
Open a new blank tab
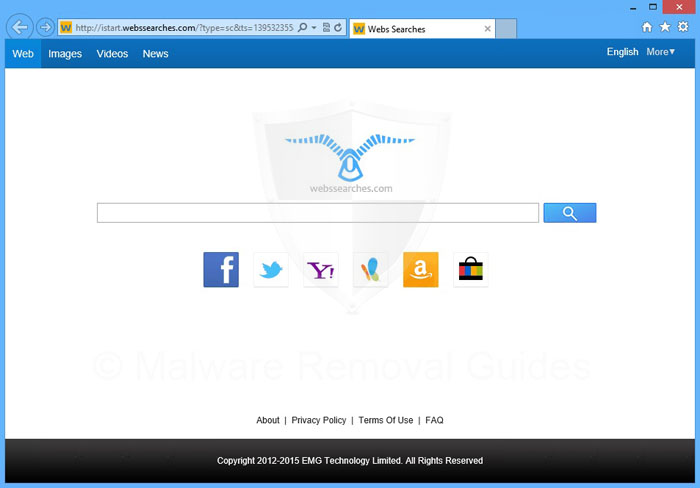(x=506, y=29)
